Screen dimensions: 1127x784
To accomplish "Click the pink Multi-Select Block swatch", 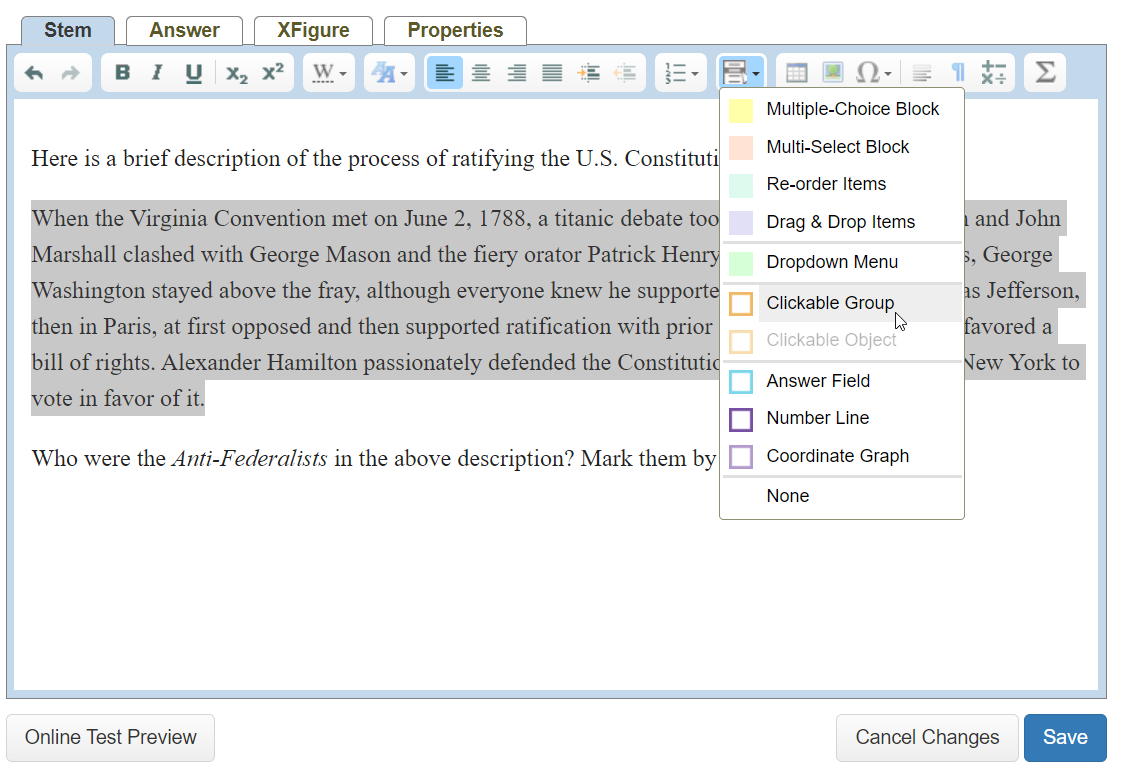I will tap(741, 147).
